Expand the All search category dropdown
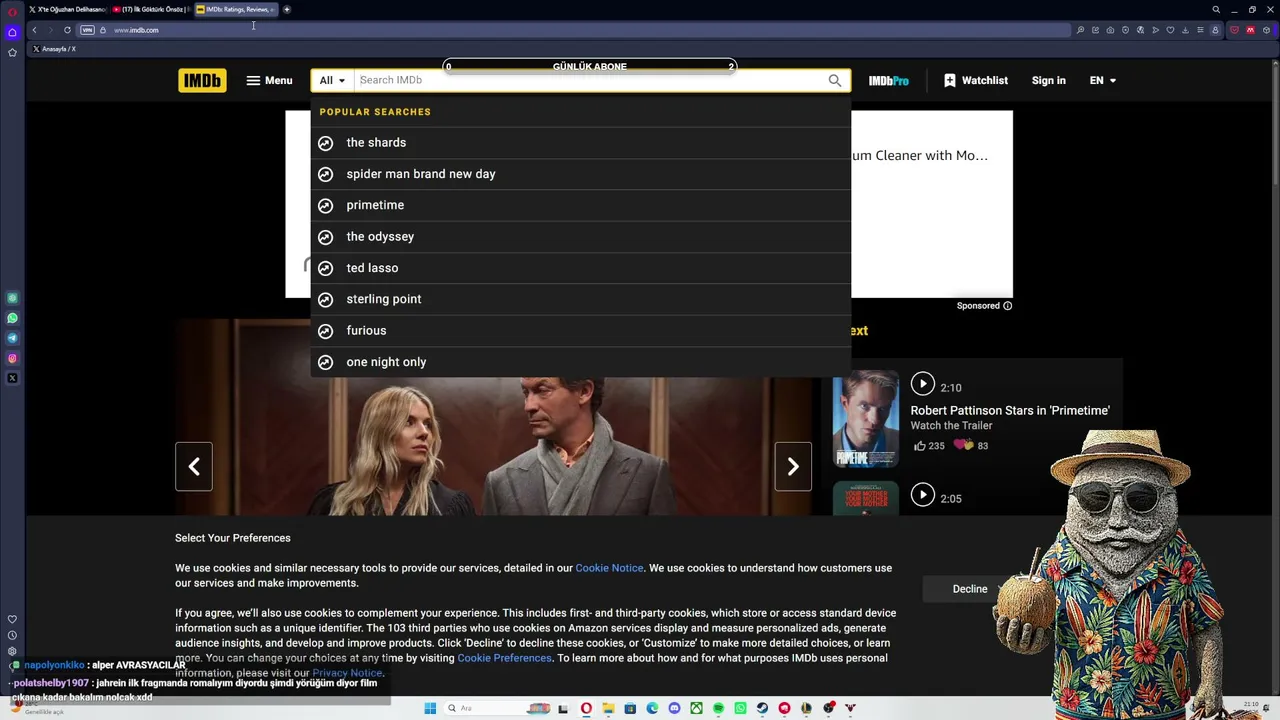This screenshot has height=720, width=1280. (332, 80)
